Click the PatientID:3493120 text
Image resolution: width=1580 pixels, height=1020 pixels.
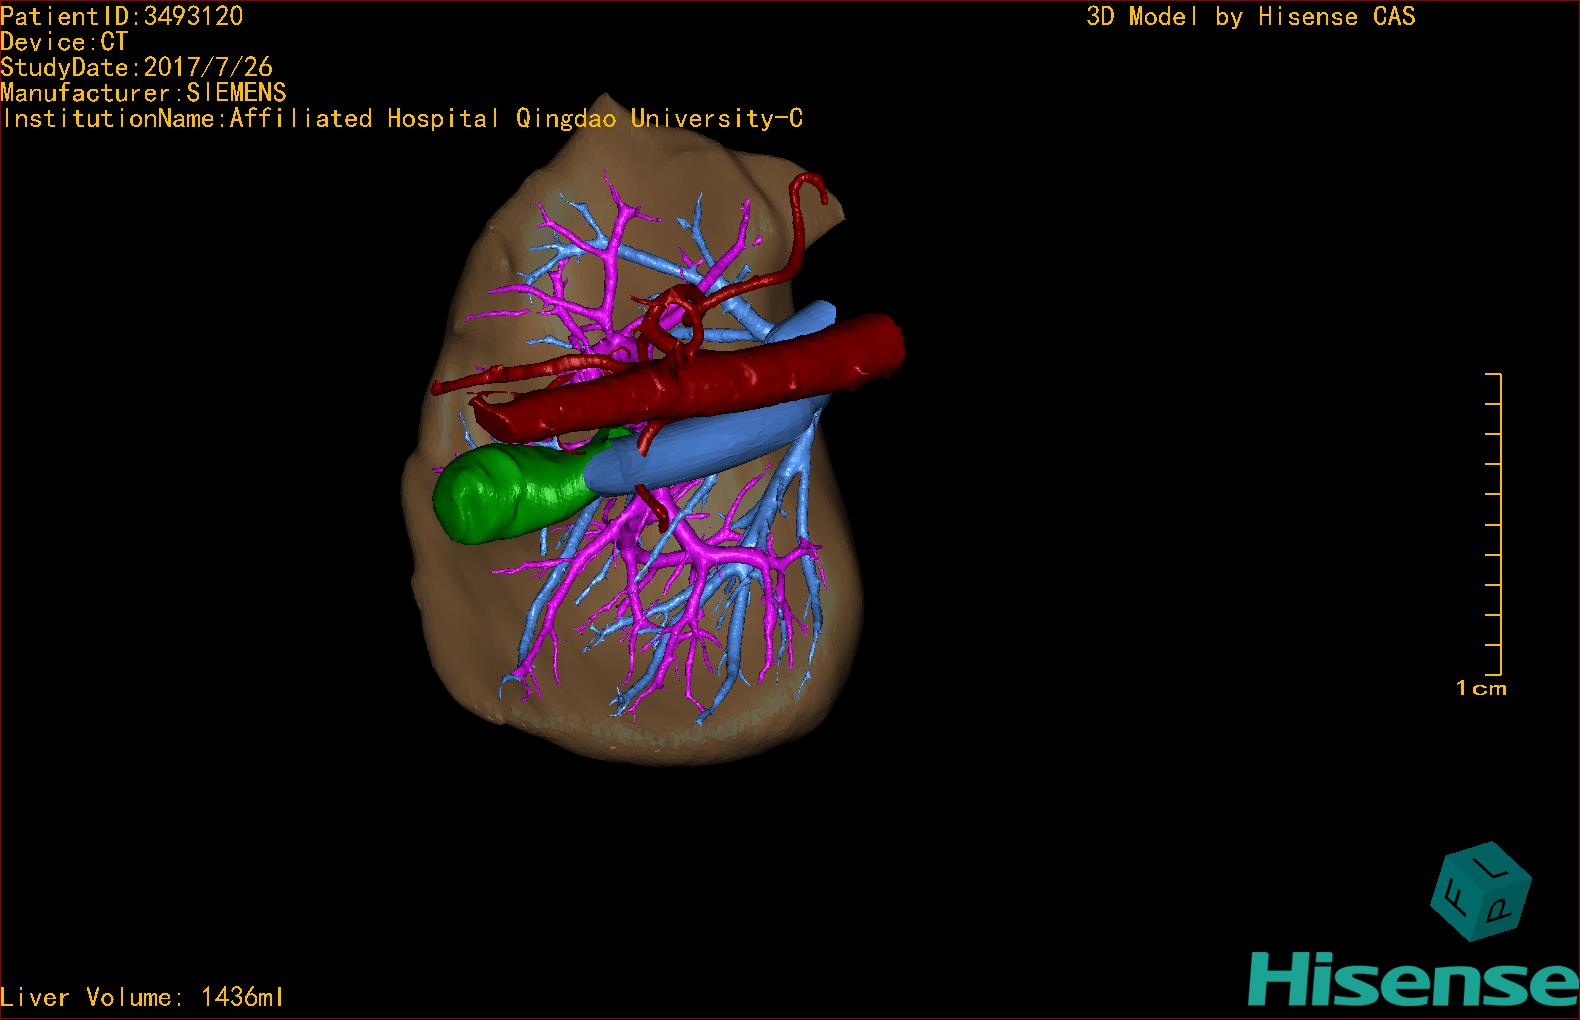pos(121,16)
